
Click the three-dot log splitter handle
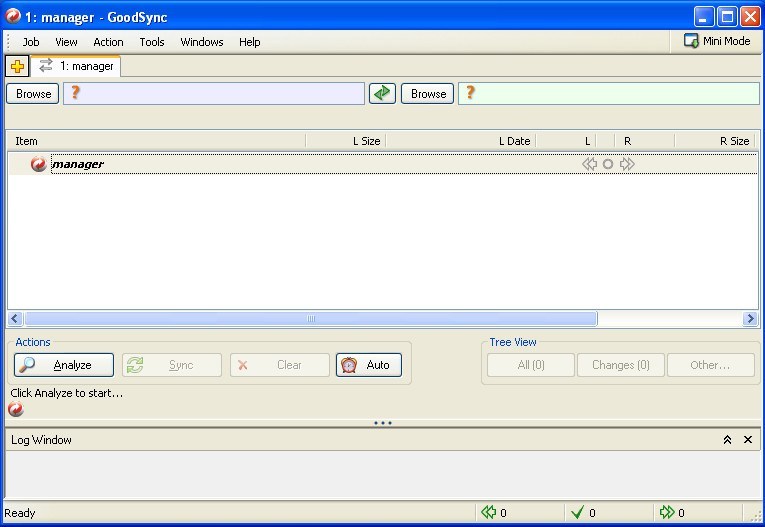pyautogui.click(x=383, y=423)
